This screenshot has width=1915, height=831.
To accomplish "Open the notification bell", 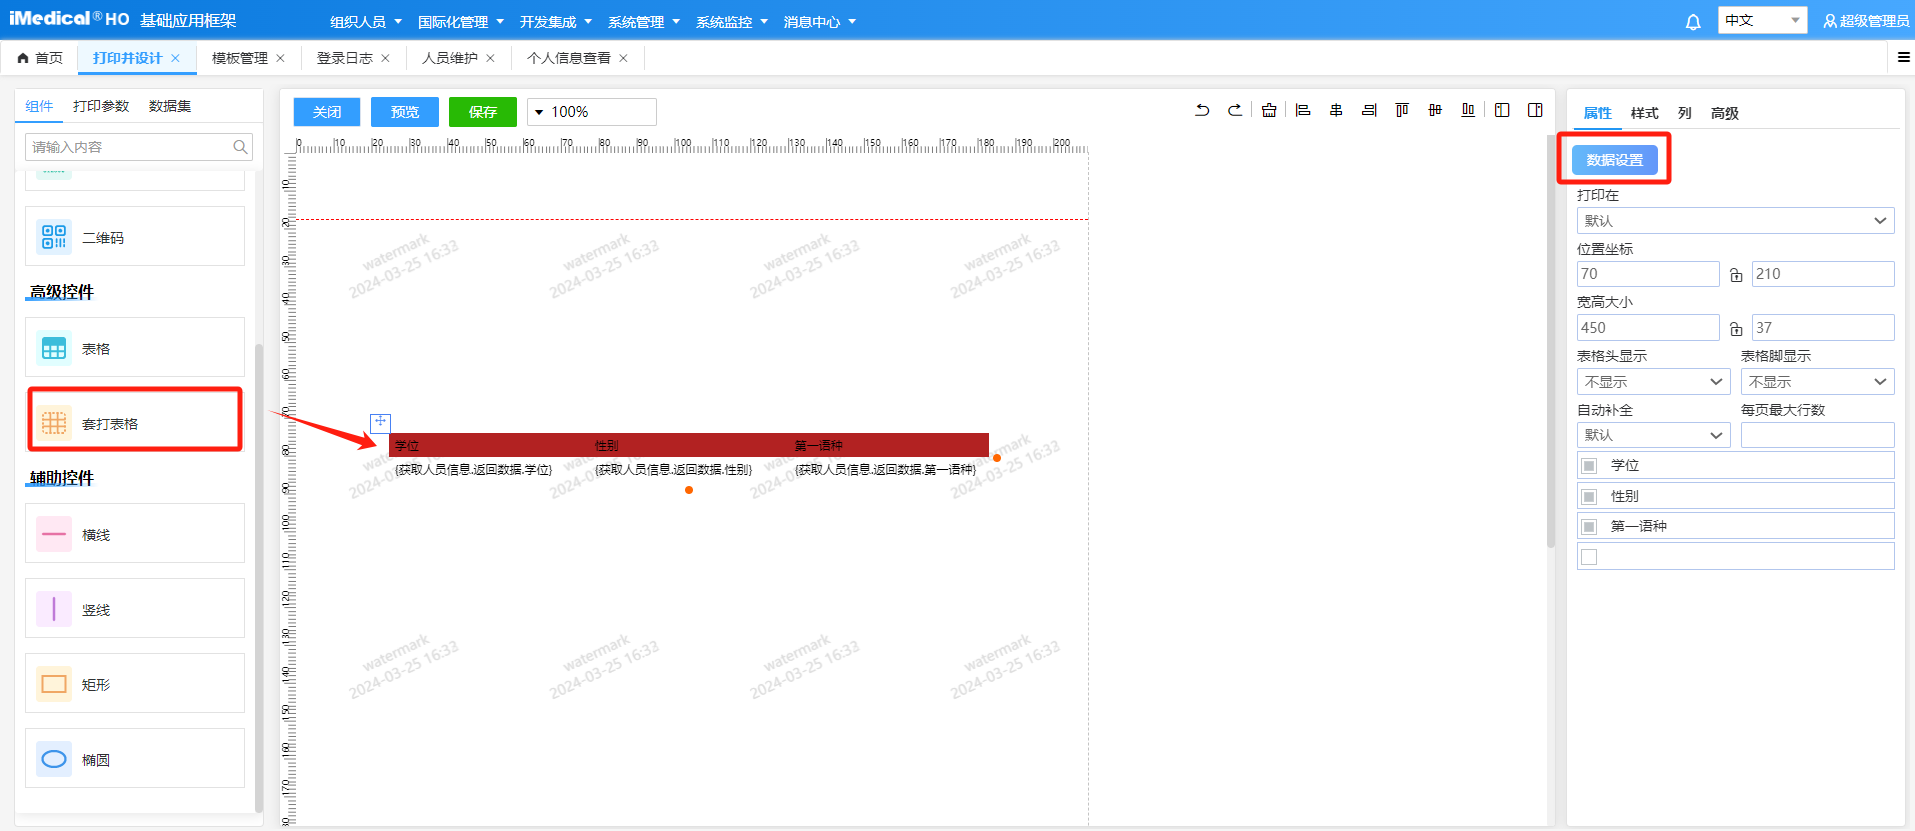I will point(1693,22).
